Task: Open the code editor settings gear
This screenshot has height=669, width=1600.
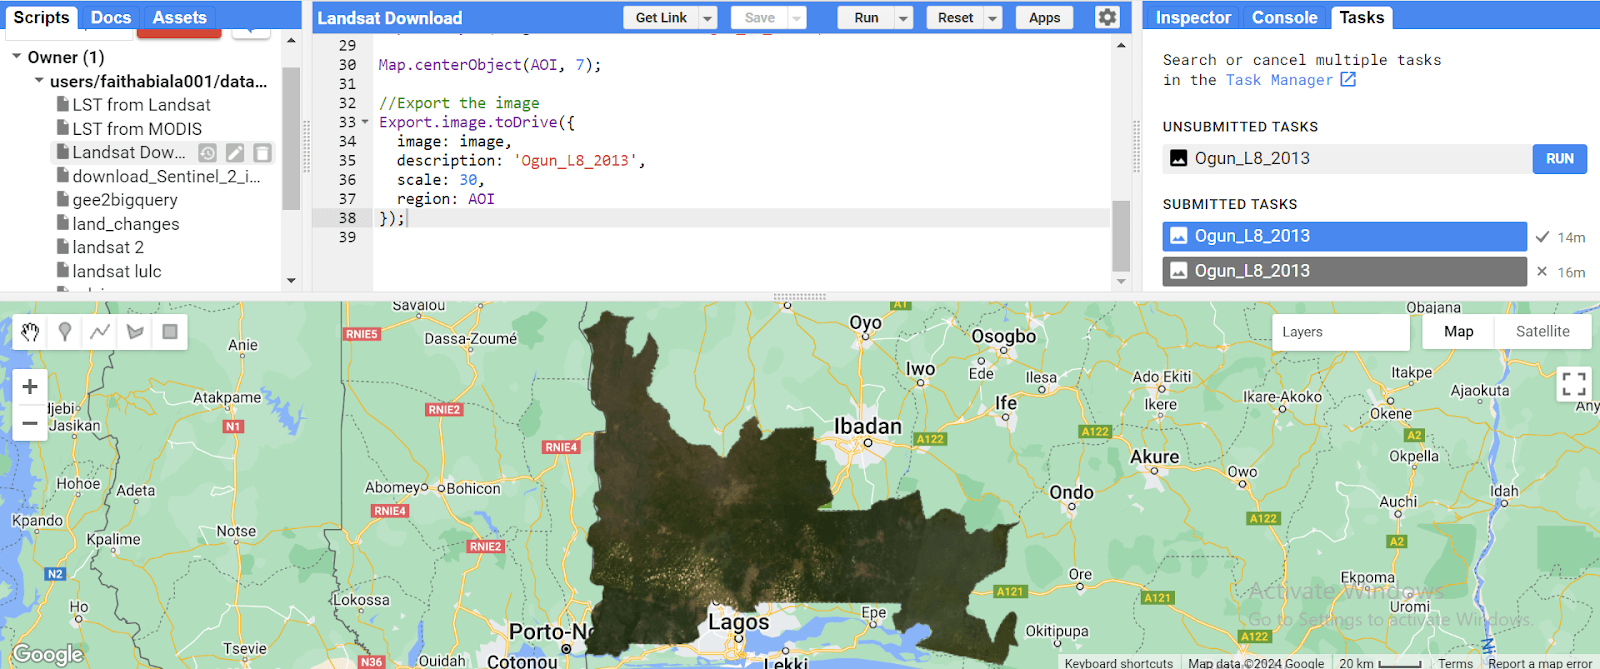Action: click(x=1107, y=17)
